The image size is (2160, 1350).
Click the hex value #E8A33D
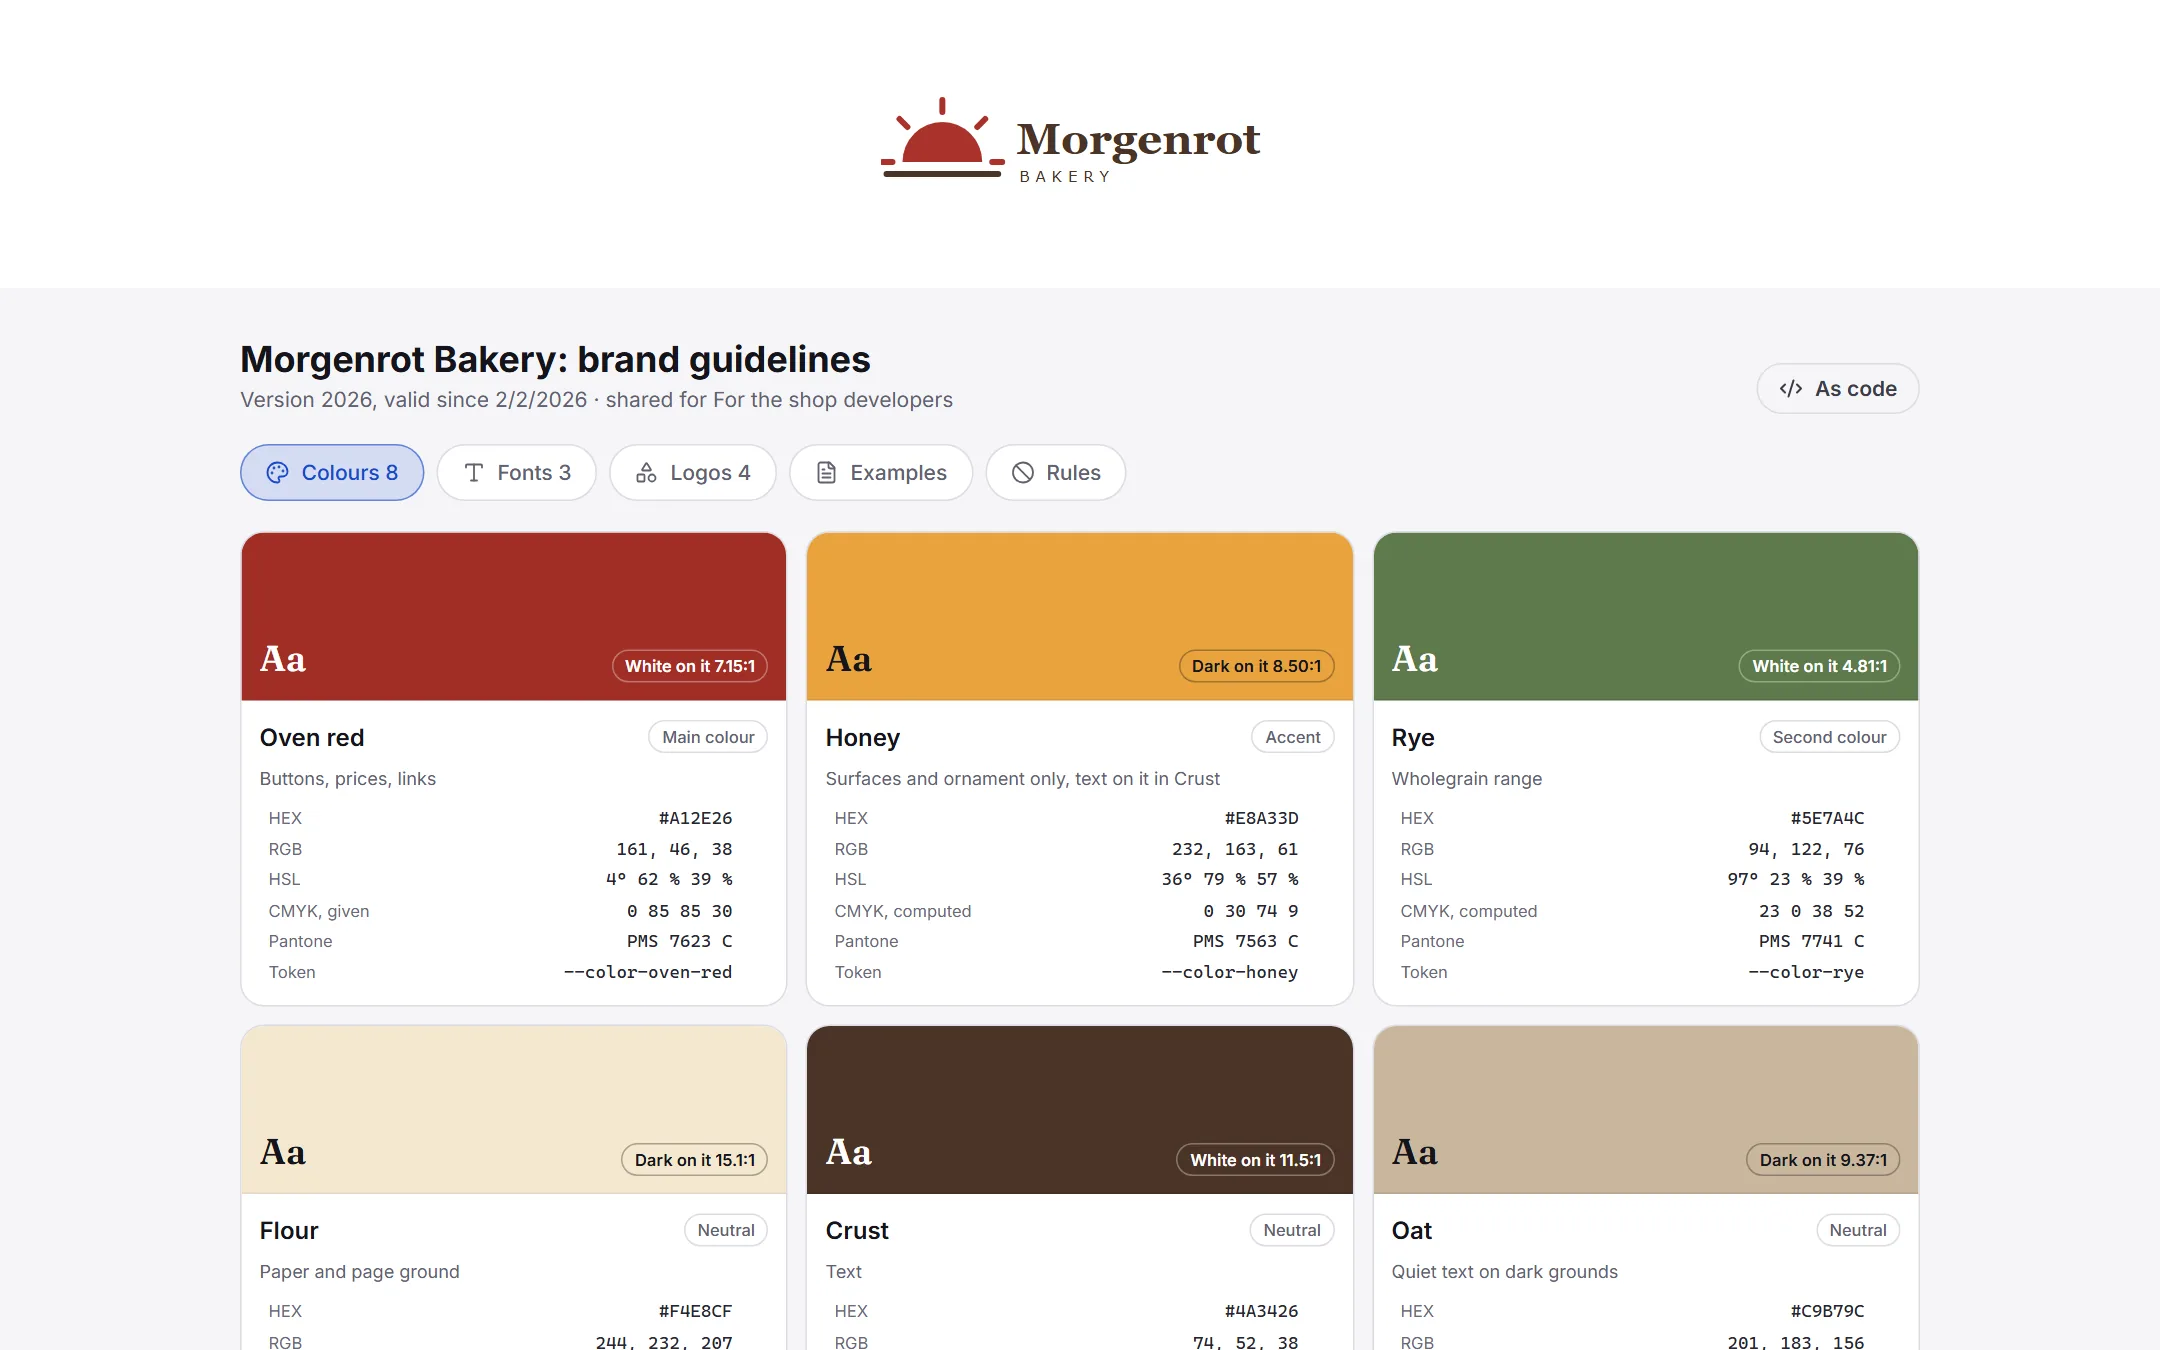[x=1262, y=818]
